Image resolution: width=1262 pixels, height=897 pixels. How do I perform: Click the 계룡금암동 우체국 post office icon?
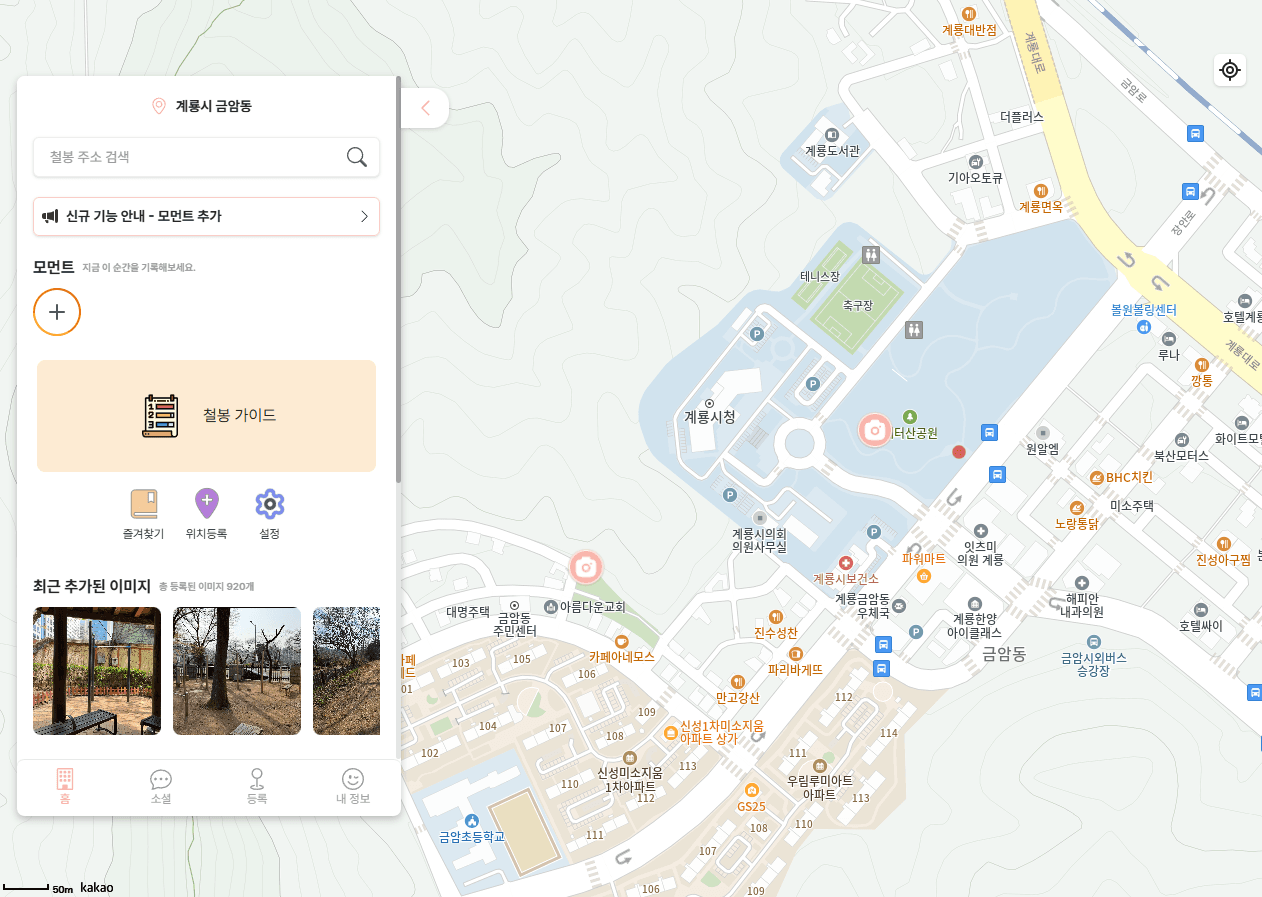click(x=899, y=606)
